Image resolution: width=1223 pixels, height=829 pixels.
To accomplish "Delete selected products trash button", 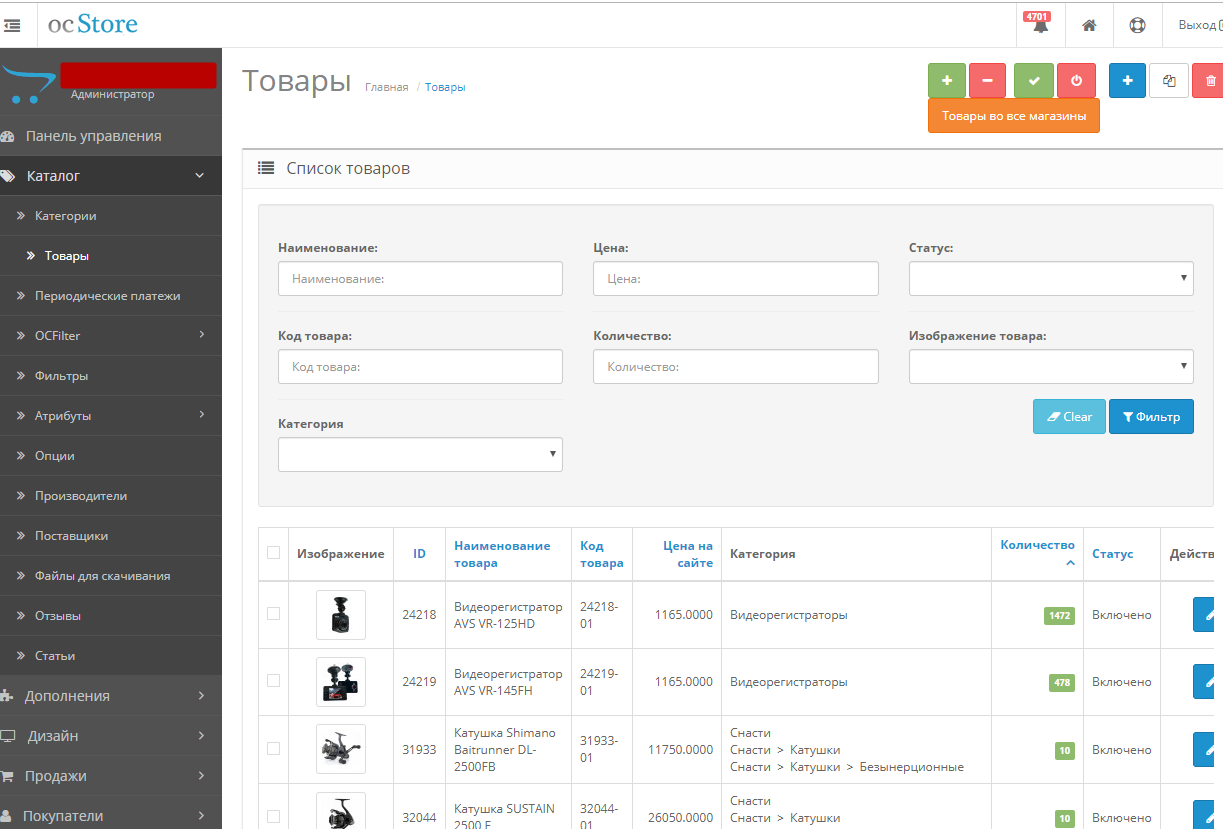I will click(x=1209, y=81).
